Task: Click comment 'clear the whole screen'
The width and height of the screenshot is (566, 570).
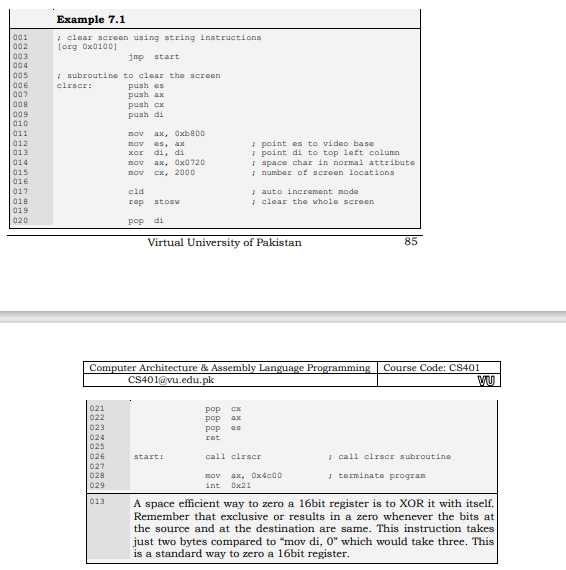Action: [313, 202]
